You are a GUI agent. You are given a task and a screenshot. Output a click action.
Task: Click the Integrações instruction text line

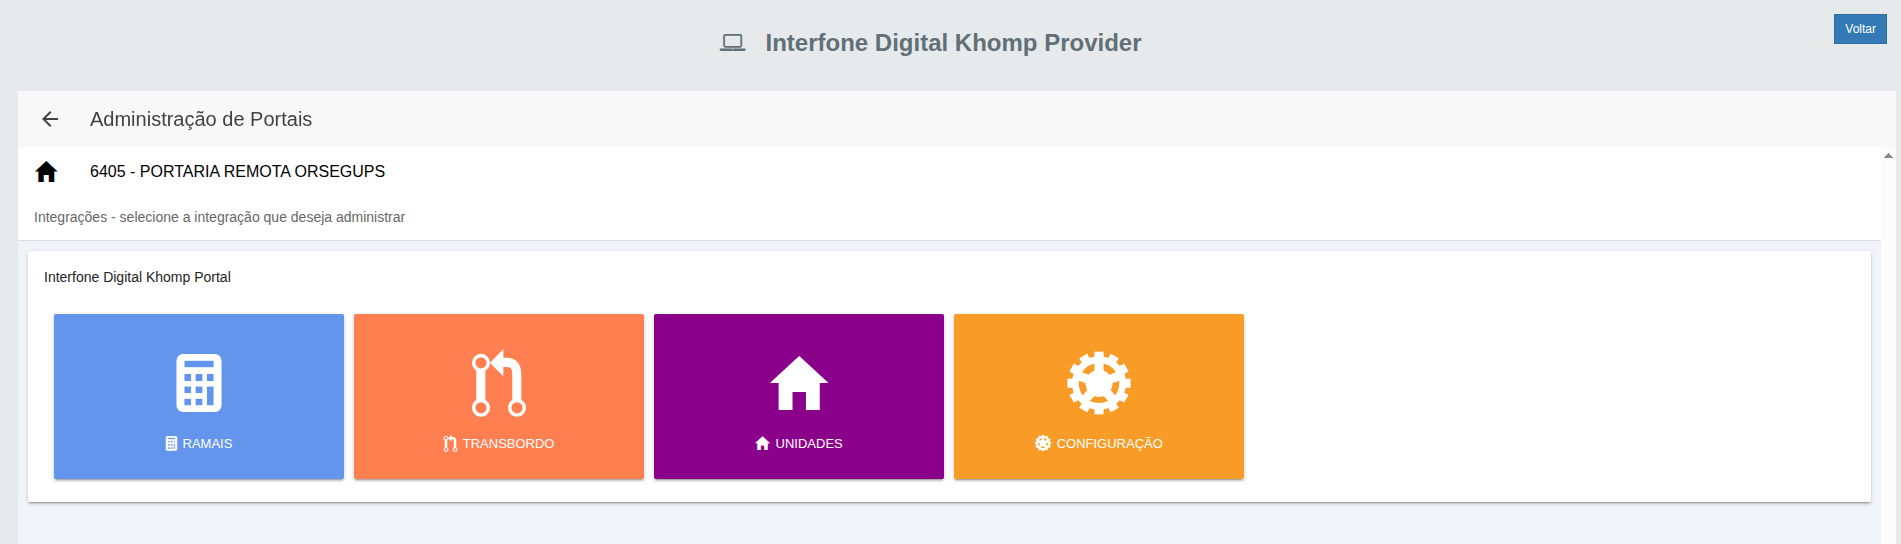(x=219, y=217)
